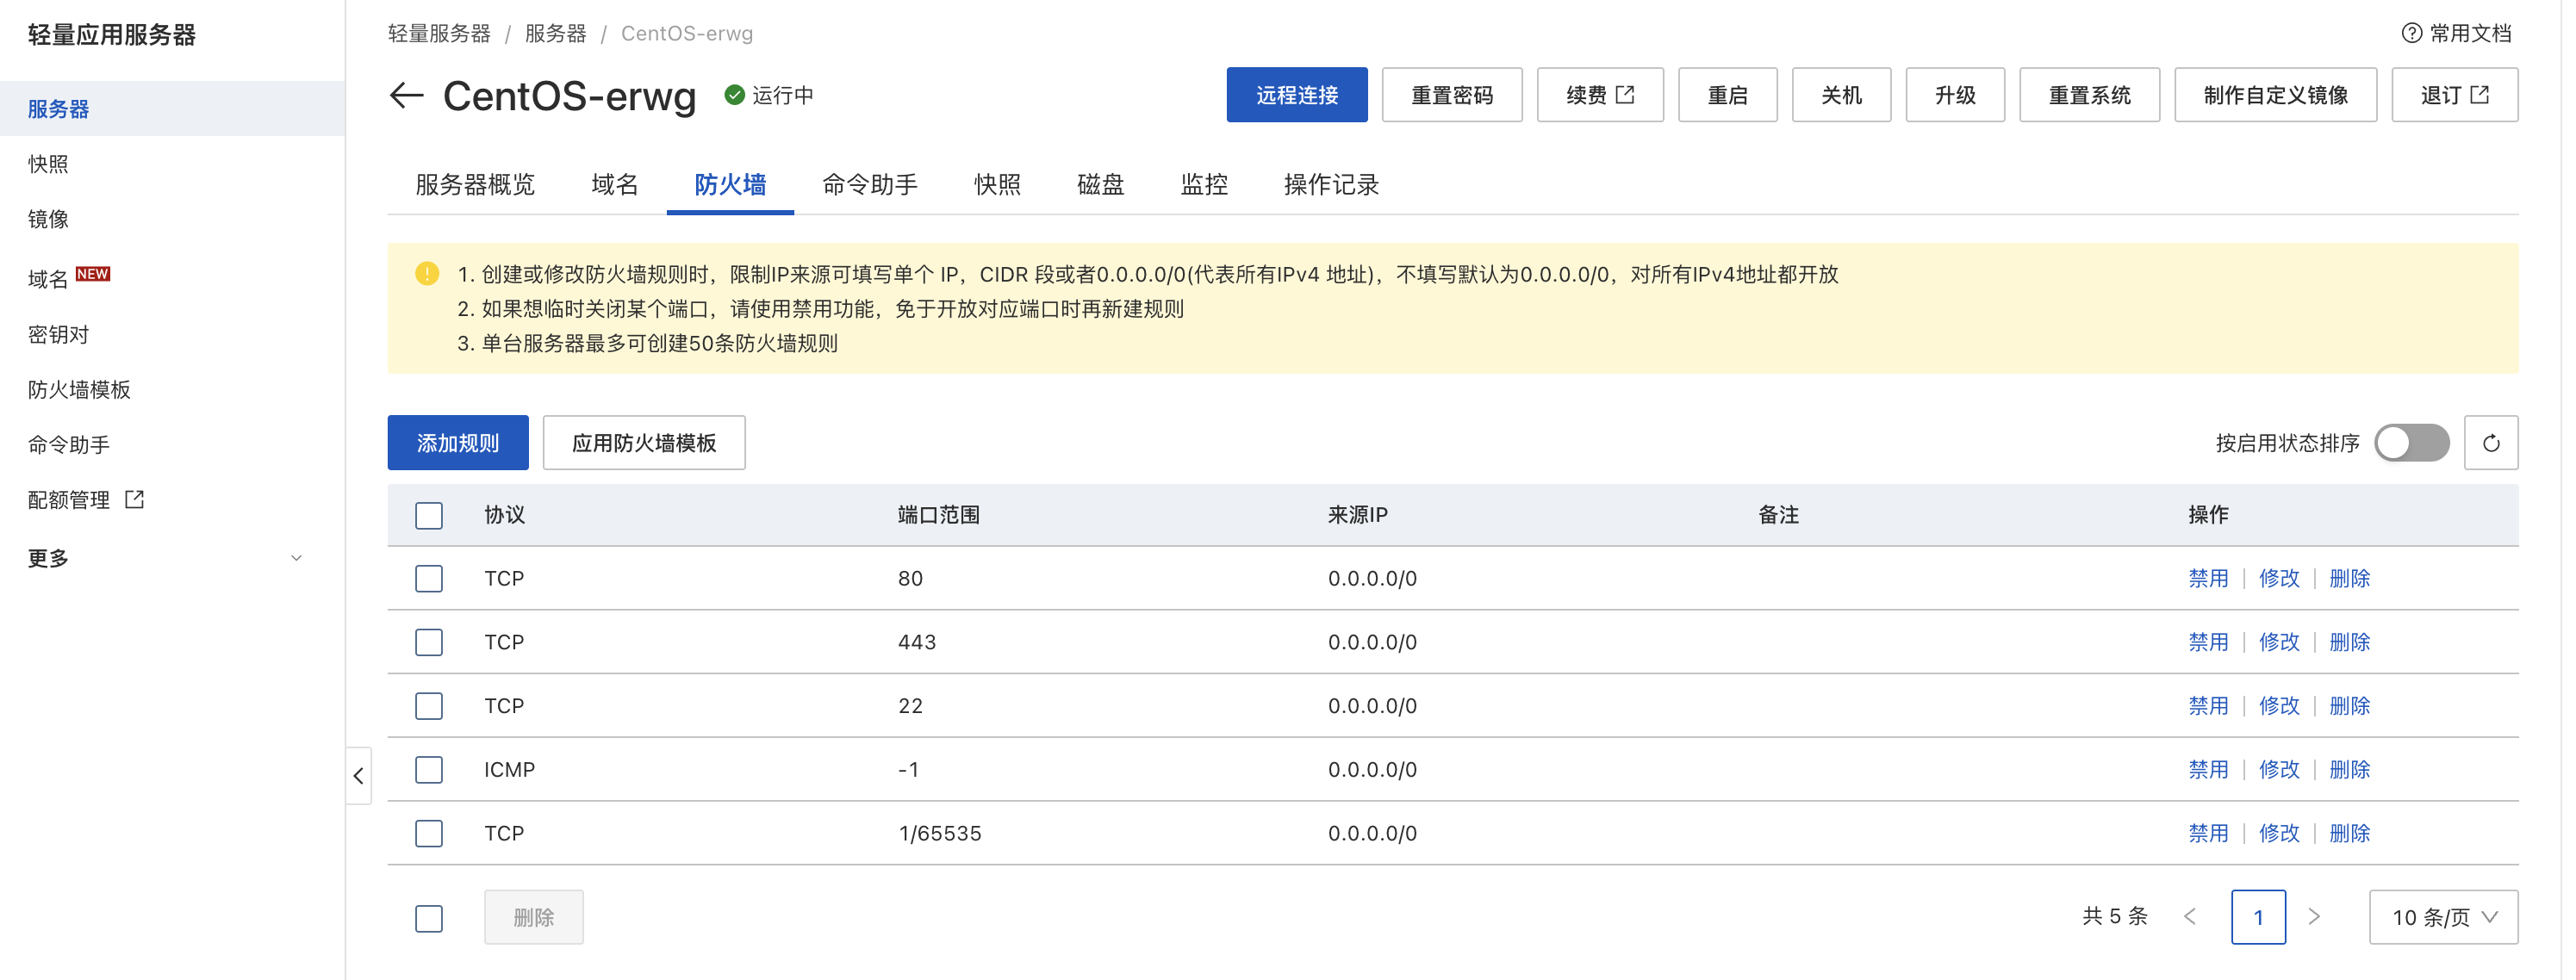Select 快照 in the sidebar
The width and height of the screenshot is (2576, 980).
[172, 163]
